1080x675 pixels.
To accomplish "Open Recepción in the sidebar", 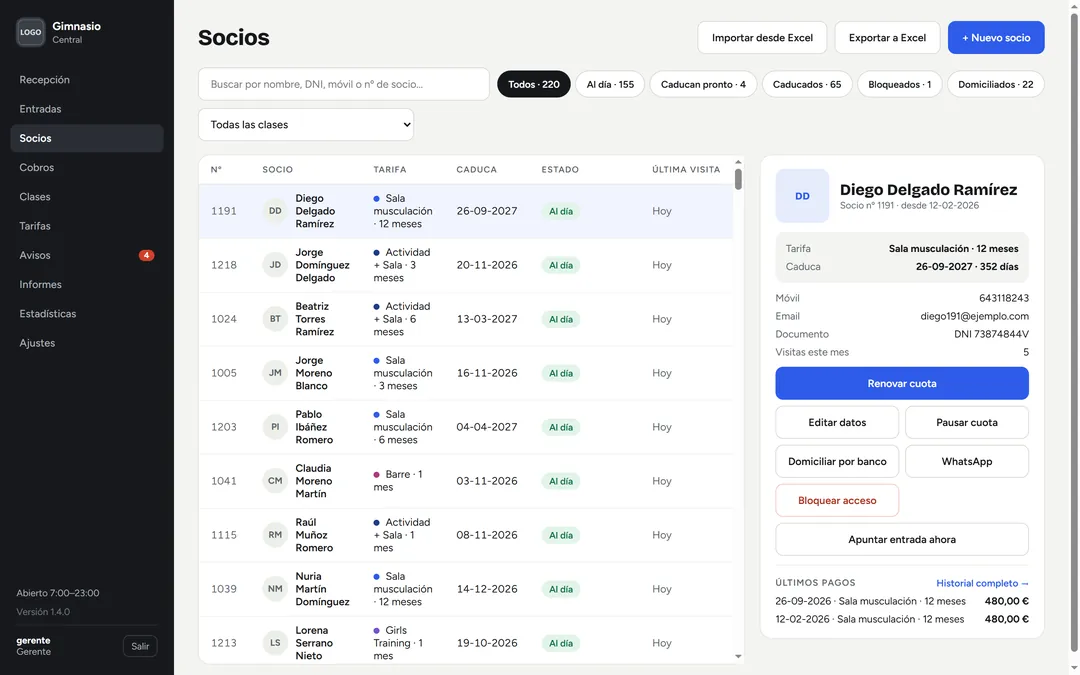I will pos(87,80).
